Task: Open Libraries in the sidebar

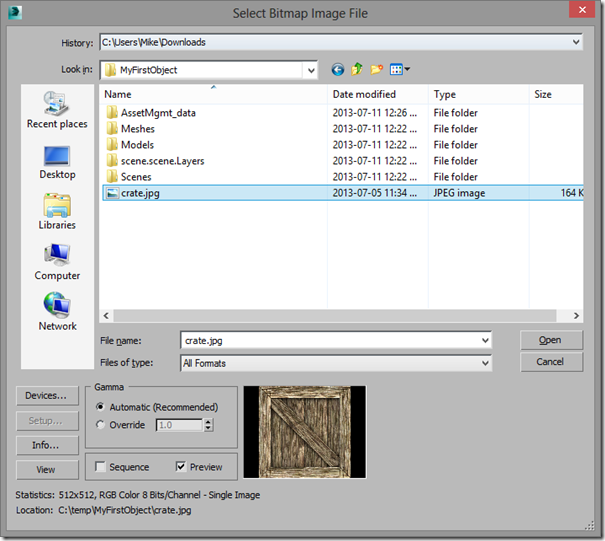Action: (x=57, y=211)
